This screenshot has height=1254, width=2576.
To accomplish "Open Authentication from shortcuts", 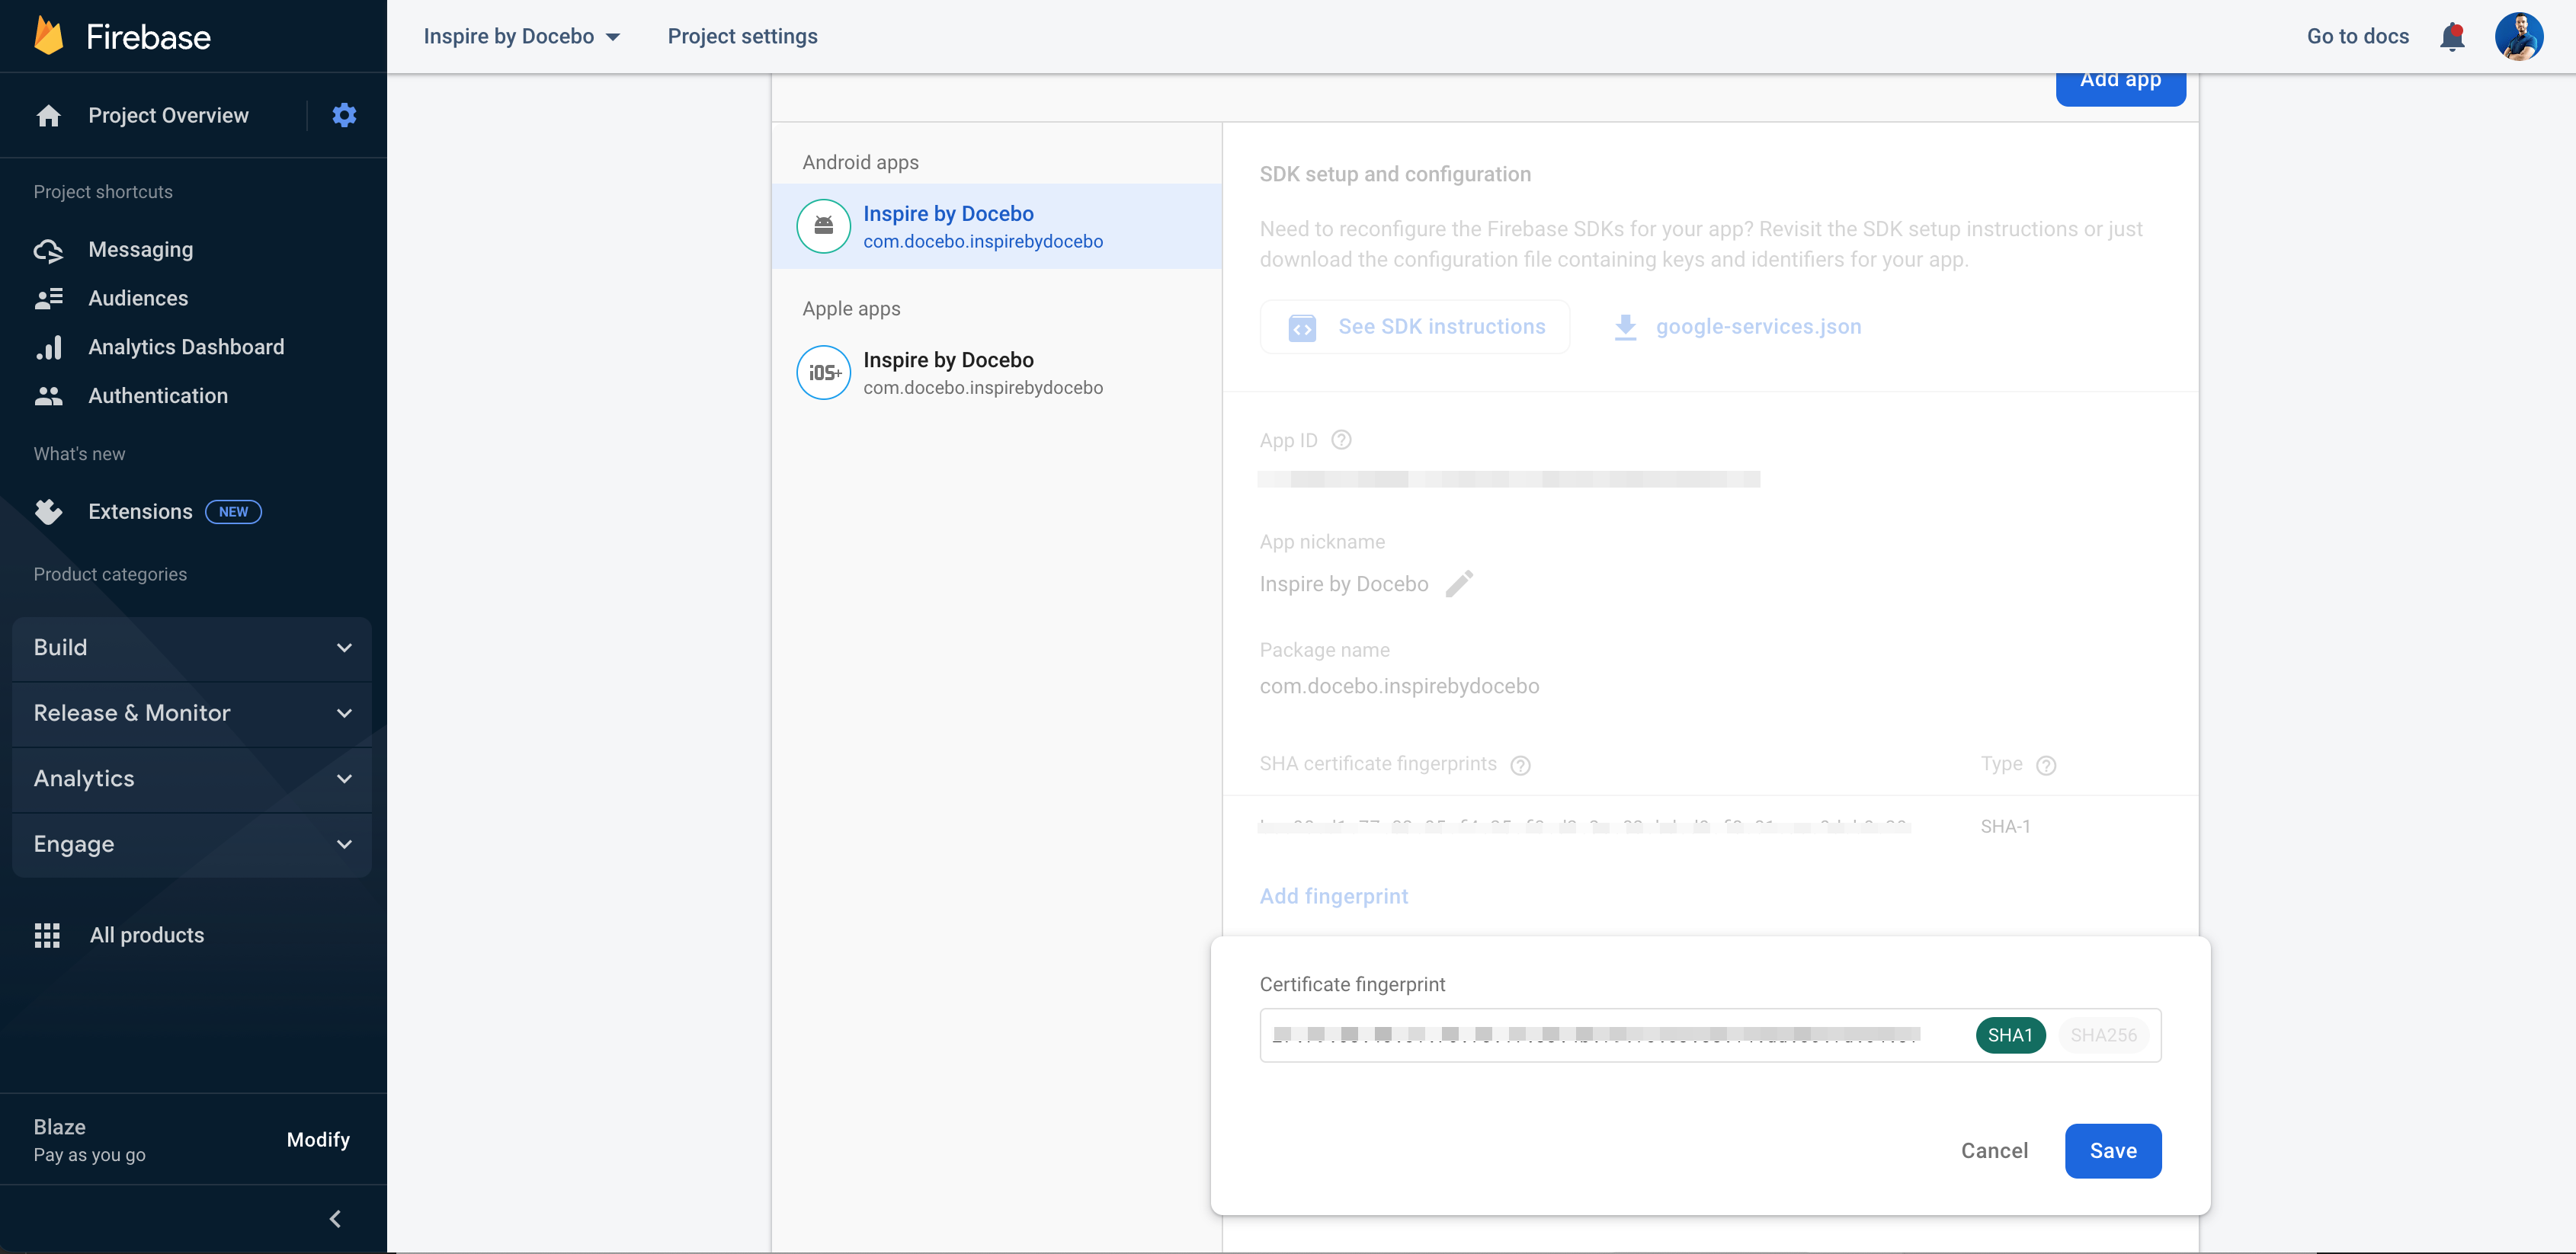I will 158,396.
